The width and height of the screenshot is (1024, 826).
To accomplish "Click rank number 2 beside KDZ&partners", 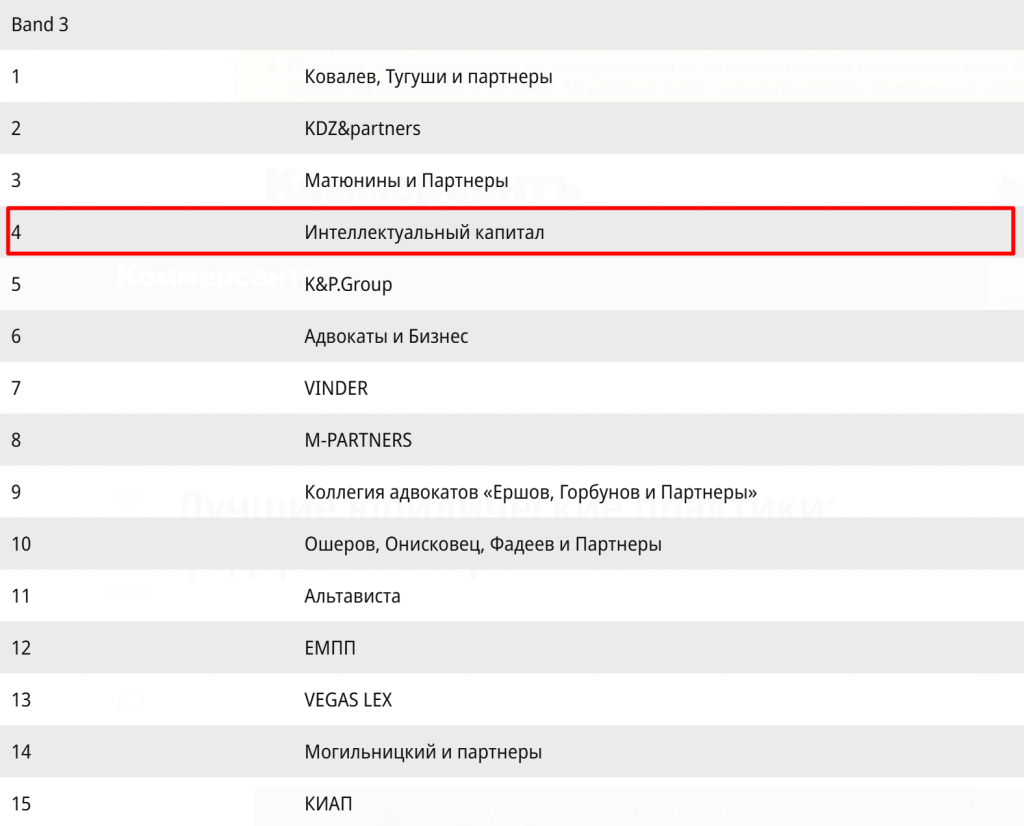I will click(16, 129).
